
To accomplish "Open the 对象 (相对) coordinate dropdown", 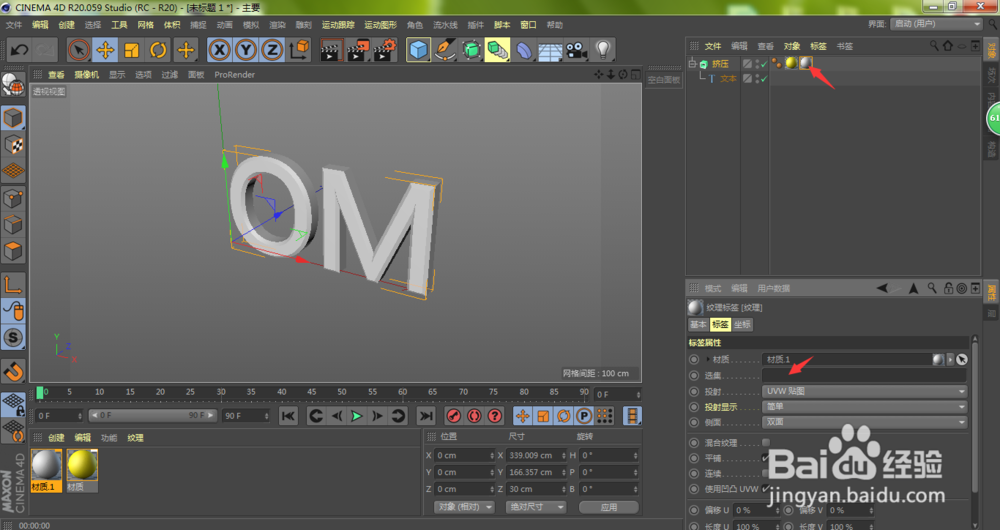I will [x=464, y=507].
